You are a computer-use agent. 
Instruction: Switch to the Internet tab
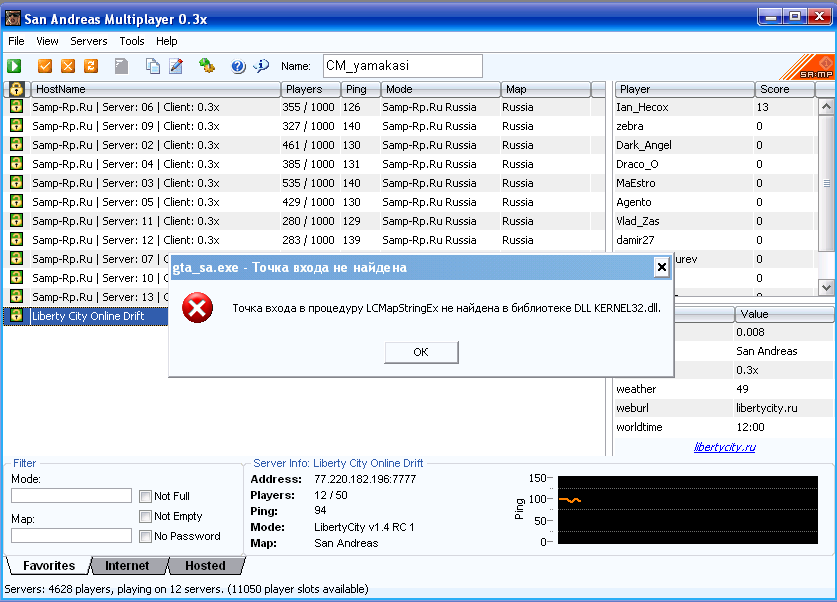point(127,565)
